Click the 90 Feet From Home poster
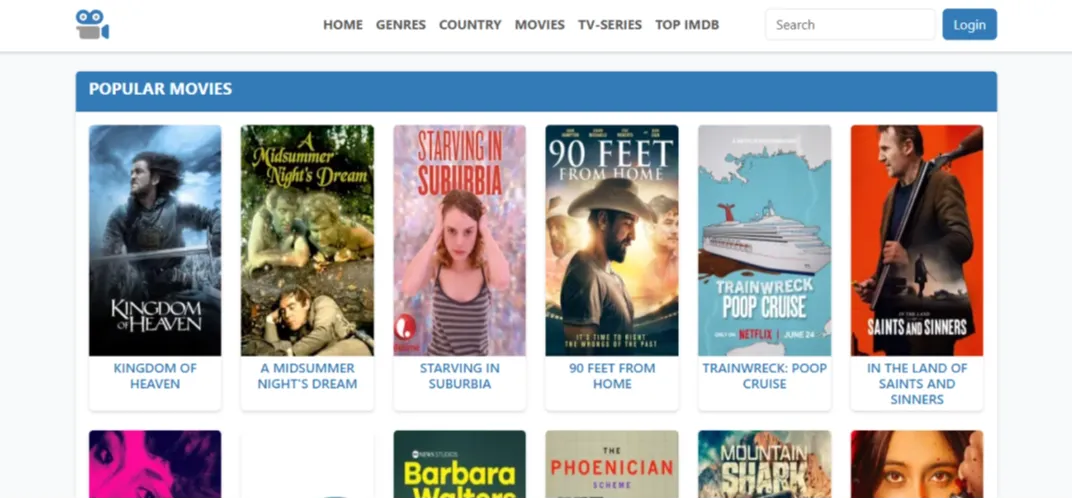Screen dimensions: 1073x499 [x=611, y=240]
